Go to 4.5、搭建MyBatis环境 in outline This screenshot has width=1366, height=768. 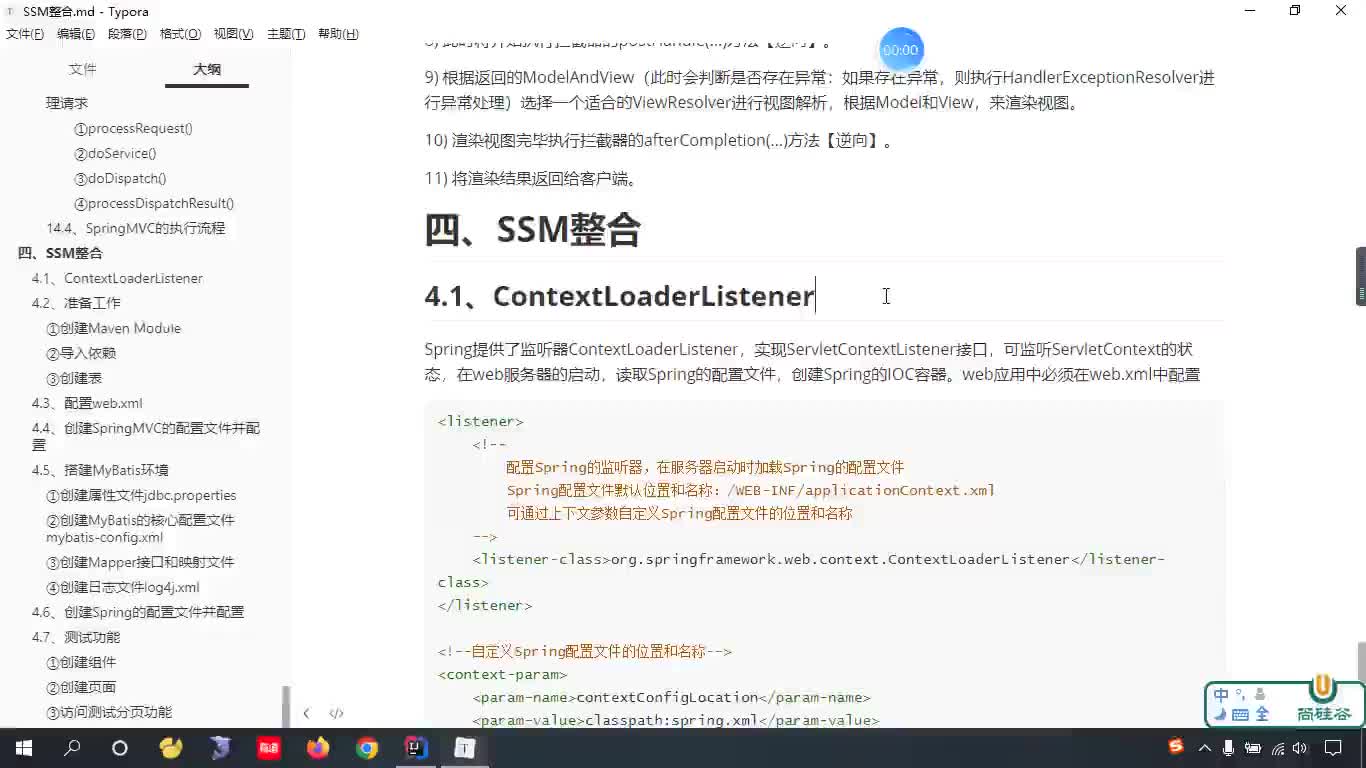[100, 470]
